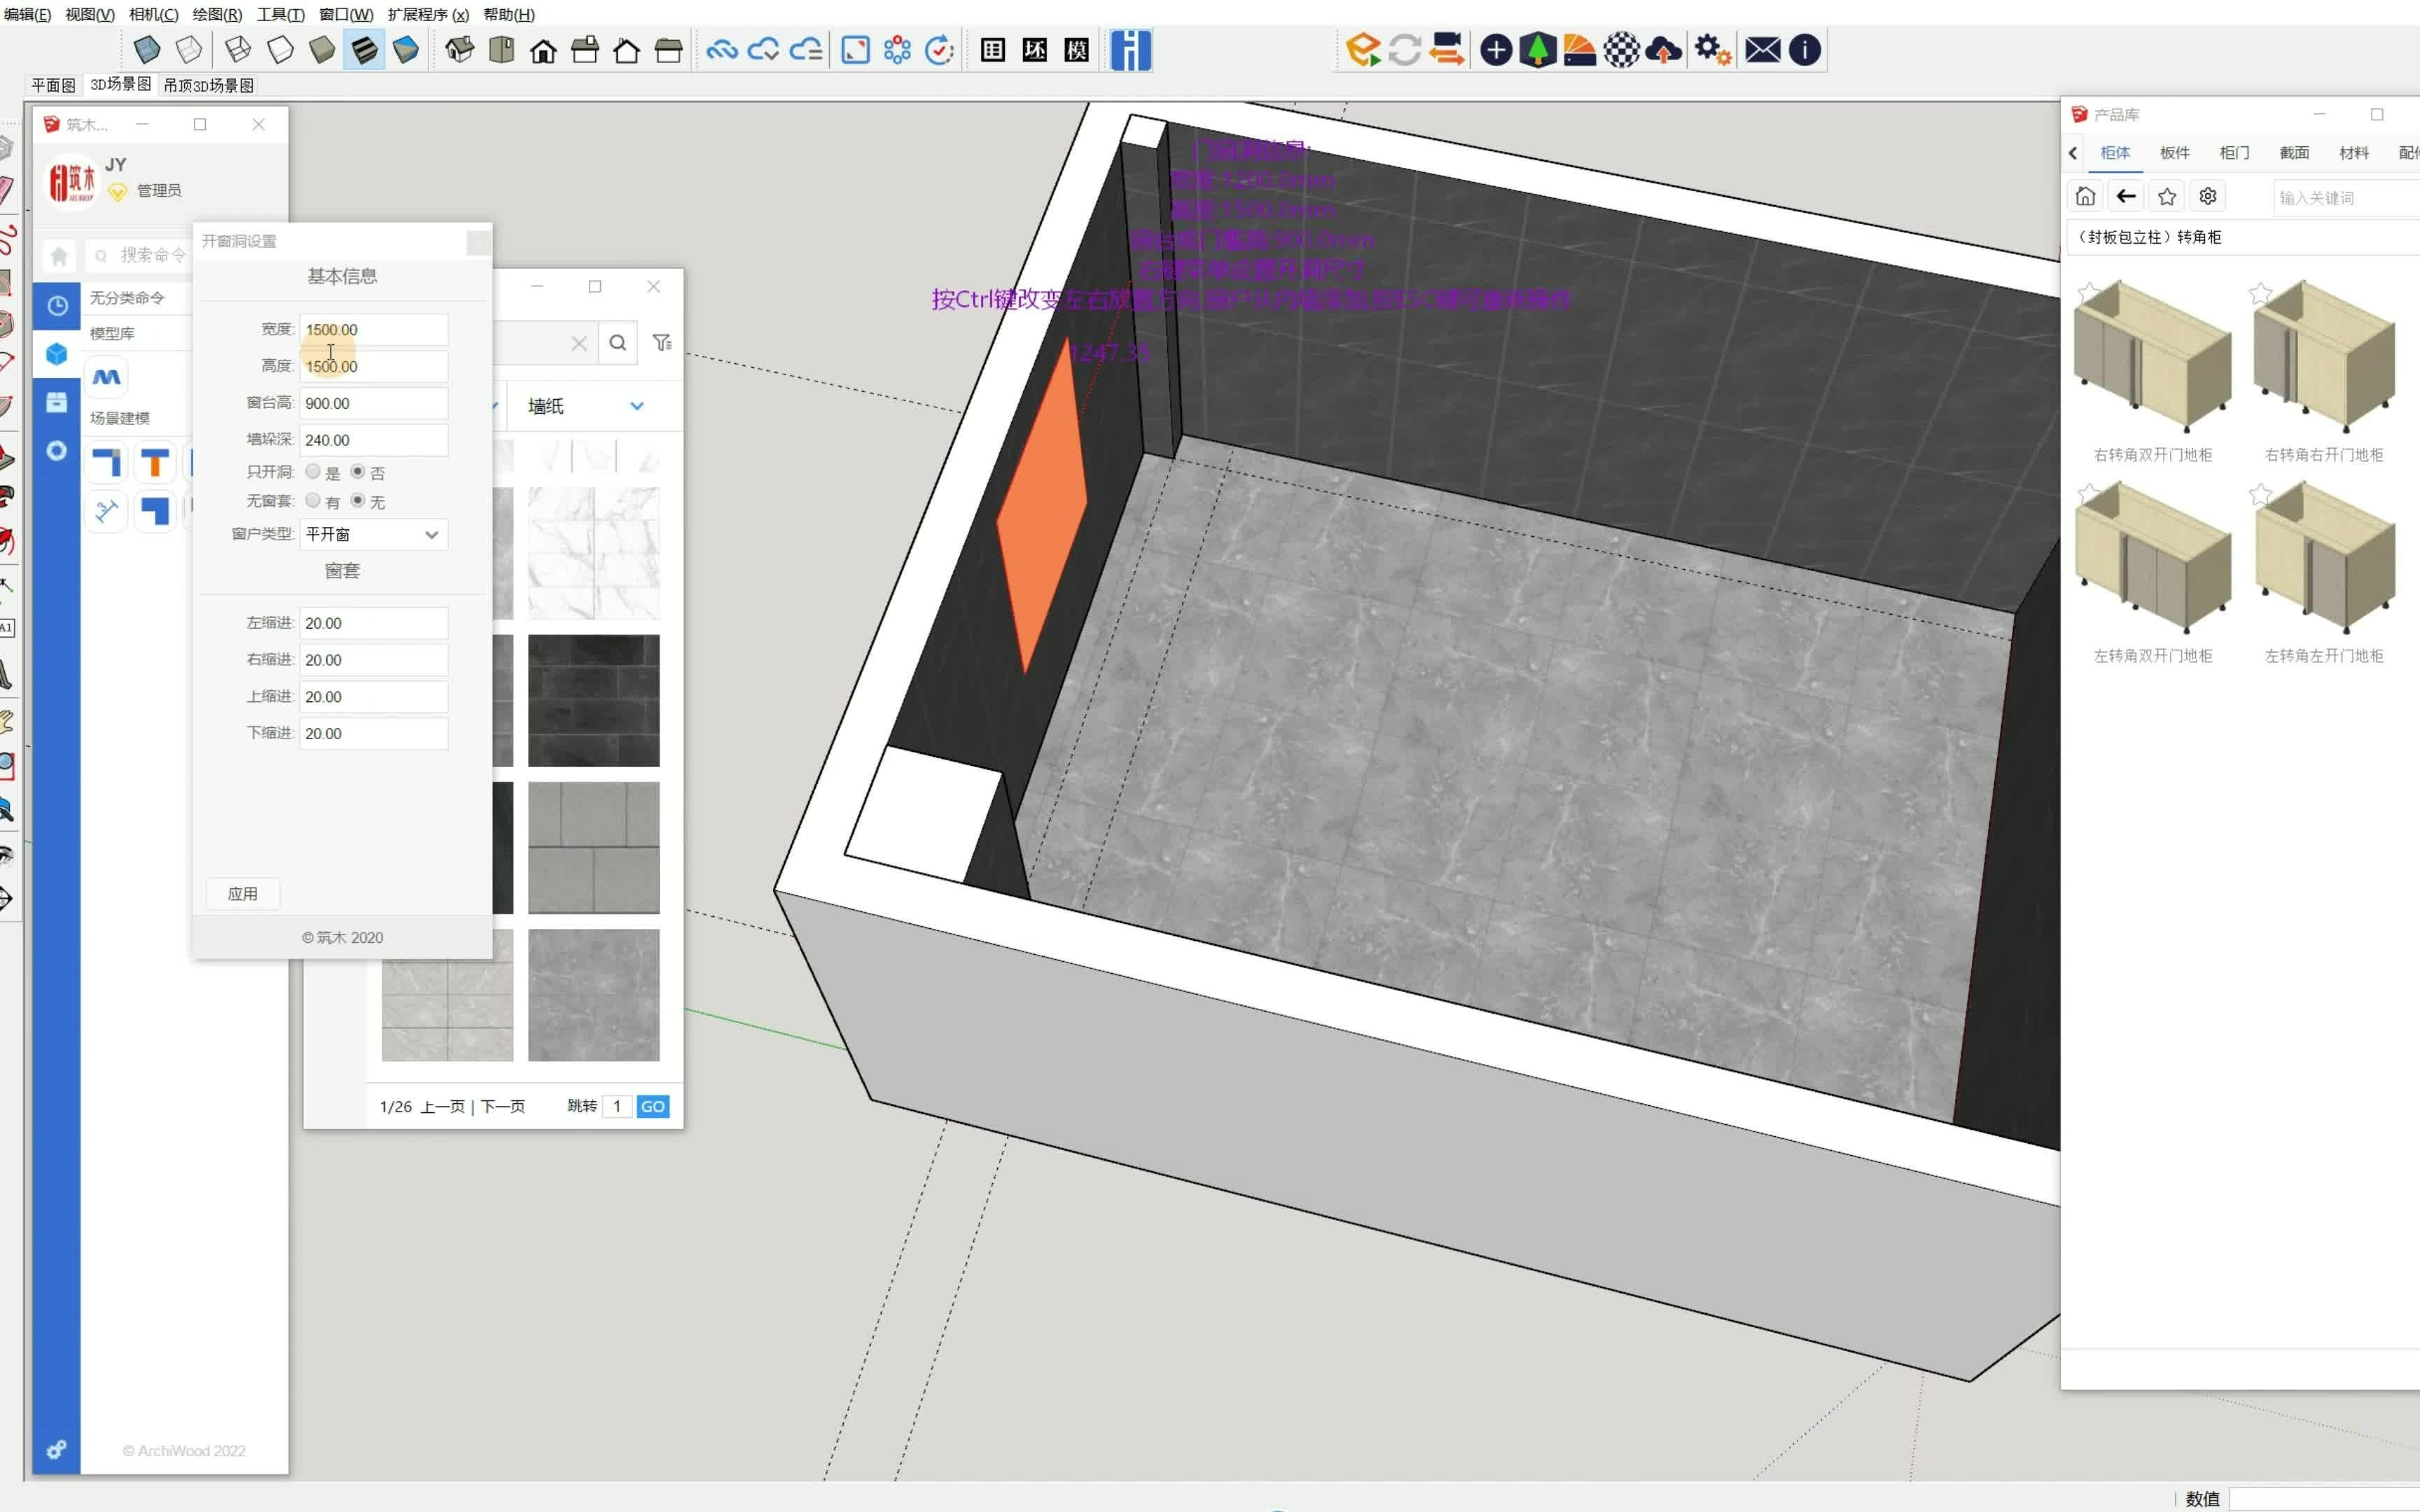The width and height of the screenshot is (2420, 1512).
Task: Click the dark circular plus icon
Action: pos(1495,49)
